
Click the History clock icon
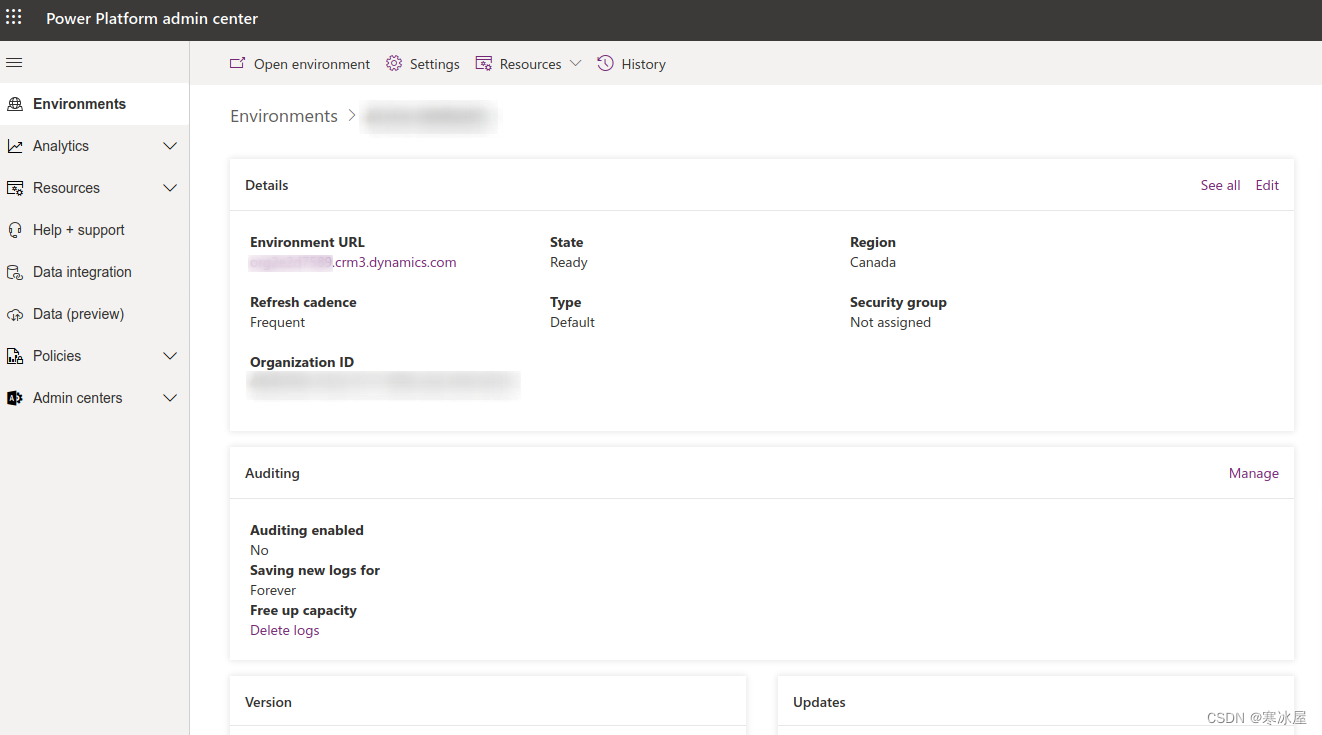click(605, 63)
